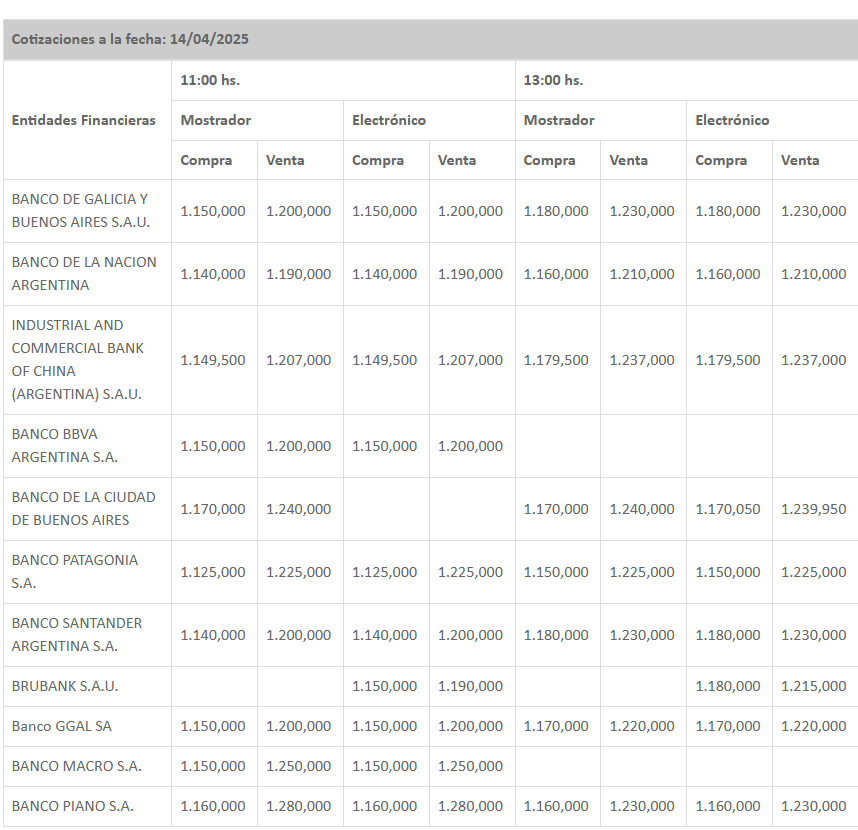Click Patagonia 13:00 Electrónico Venta 1.225,000

pos(814,572)
